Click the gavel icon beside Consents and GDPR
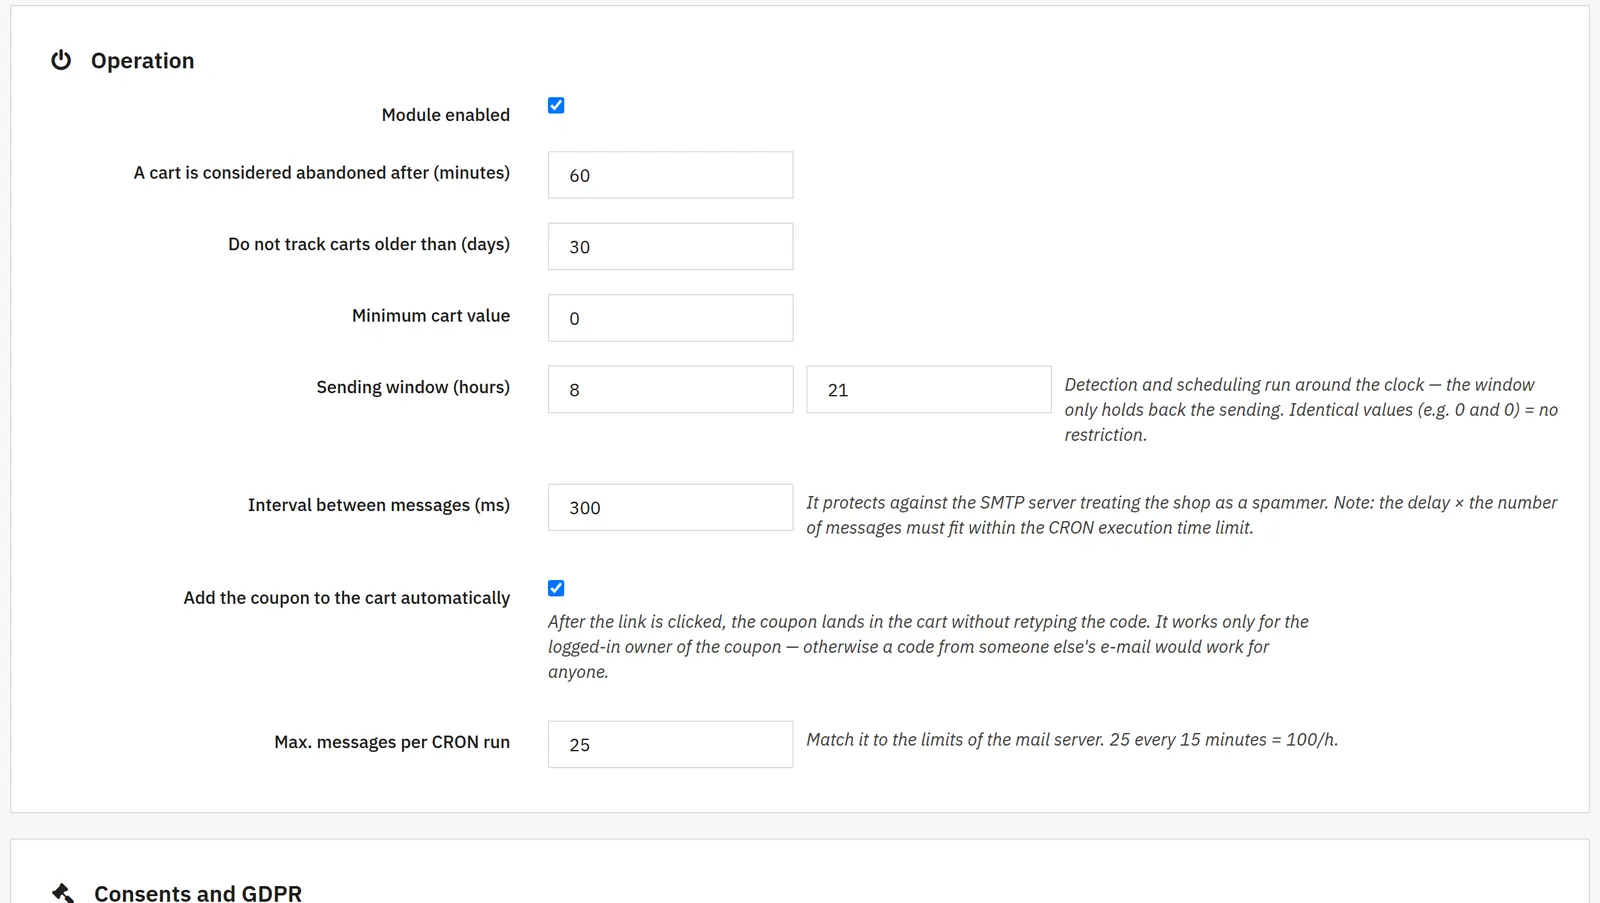This screenshot has height=903, width=1600. [x=63, y=893]
